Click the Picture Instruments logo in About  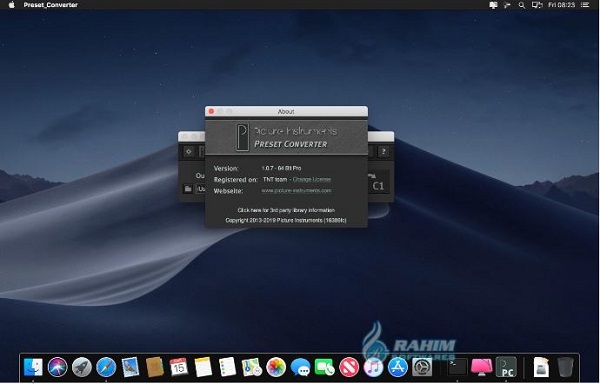[x=242, y=137]
